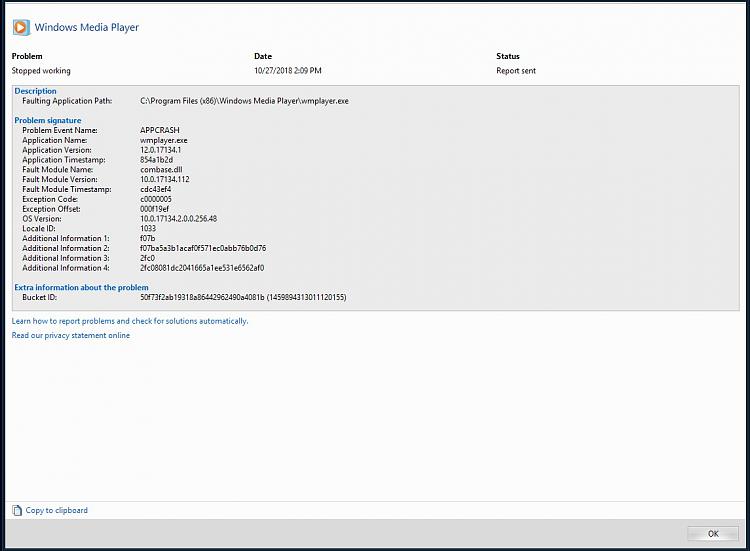Screen dimensions: 750x551
Task: Click the Bucket ID label
Action: [39, 297]
